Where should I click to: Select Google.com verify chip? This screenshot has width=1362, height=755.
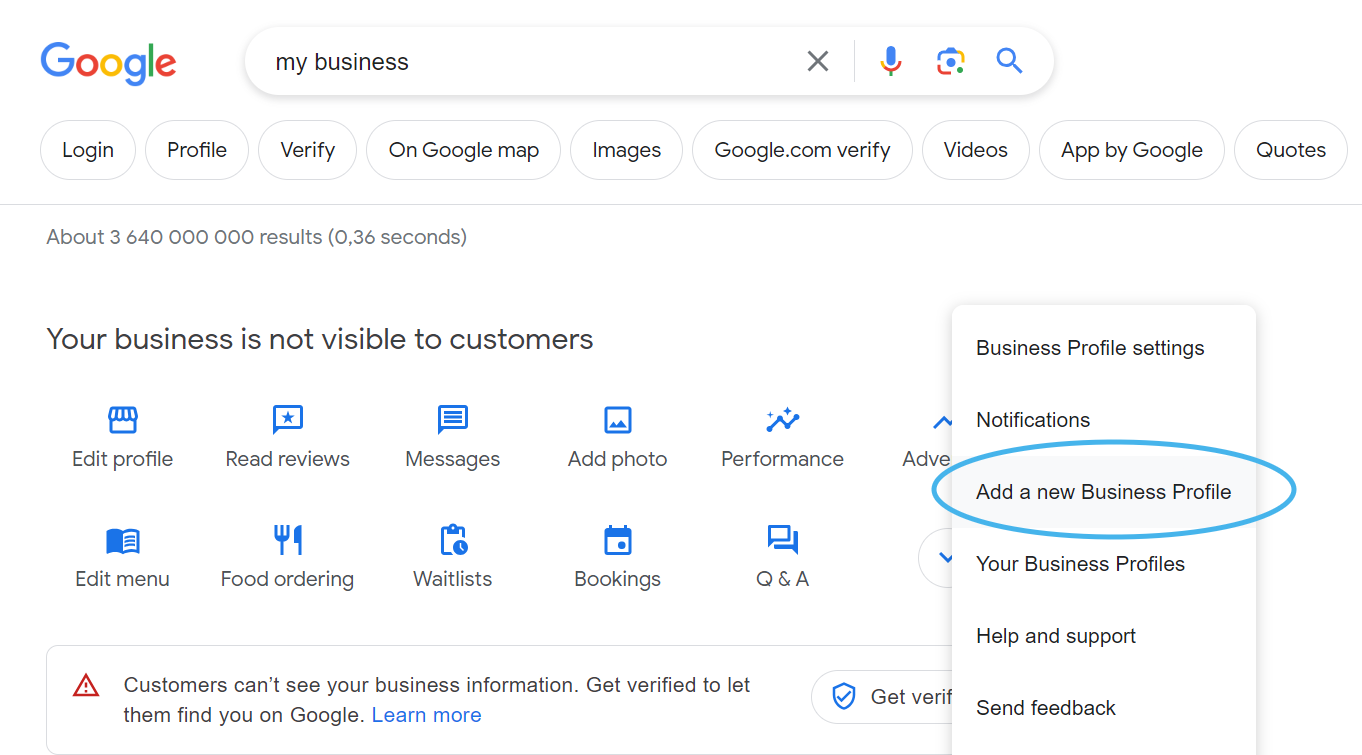pyautogui.click(x=802, y=150)
